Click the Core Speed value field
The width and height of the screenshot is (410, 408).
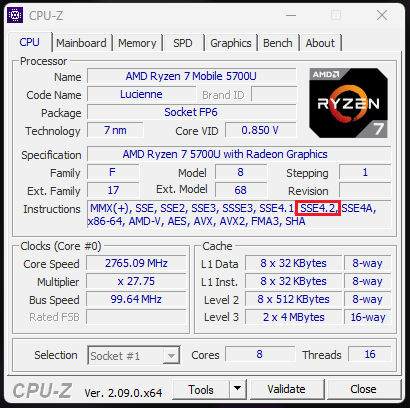point(136,263)
